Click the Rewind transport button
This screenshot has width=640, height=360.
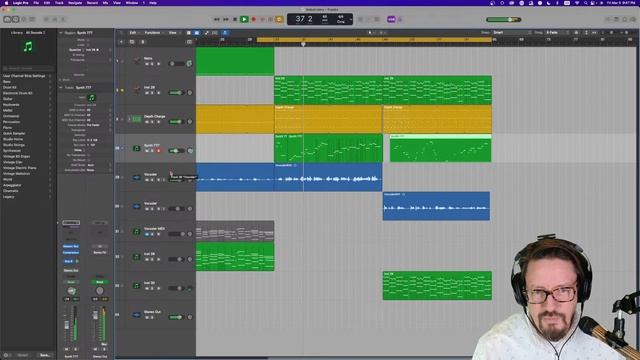[217, 19]
